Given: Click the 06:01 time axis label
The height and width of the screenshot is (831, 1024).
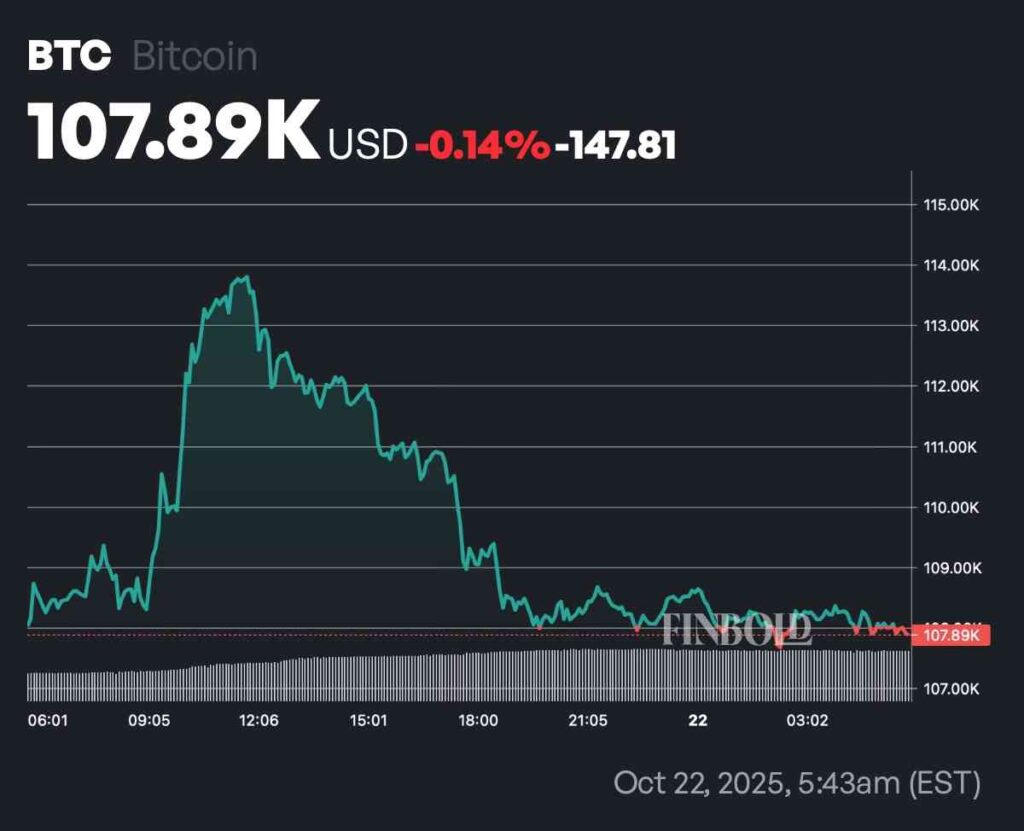Looking at the screenshot, I should pyautogui.click(x=47, y=721).
